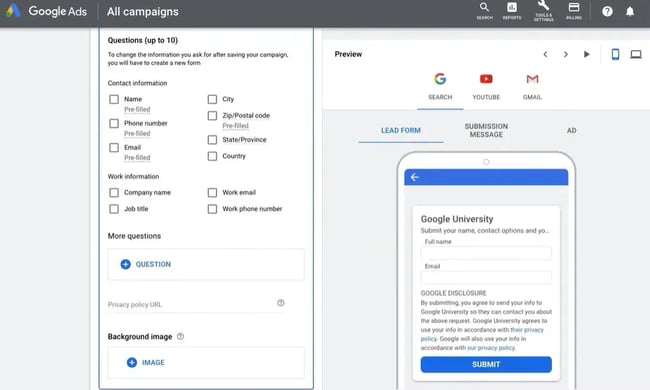Click the 'More questions' heading
Image resolution: width=650 pixels, height=390 pixels.
click(x=134, y=236)
